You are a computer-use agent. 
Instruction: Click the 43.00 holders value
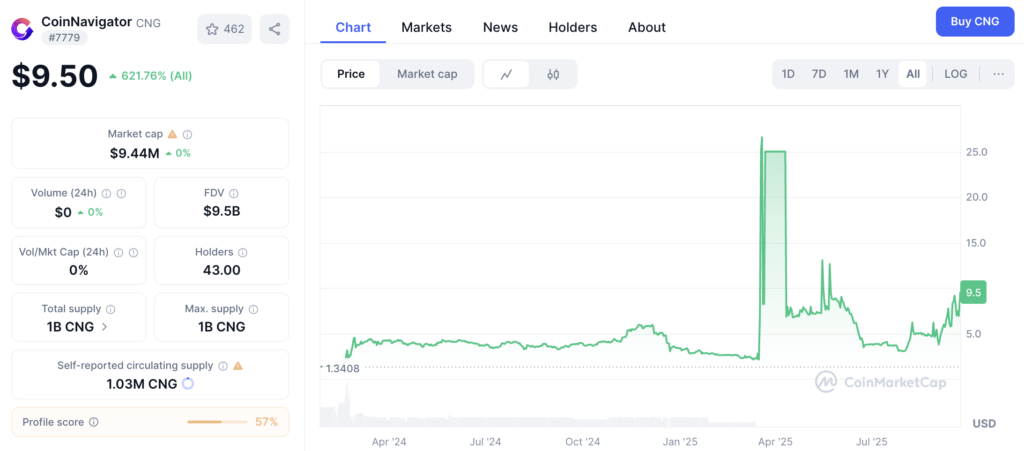(222, 270)
